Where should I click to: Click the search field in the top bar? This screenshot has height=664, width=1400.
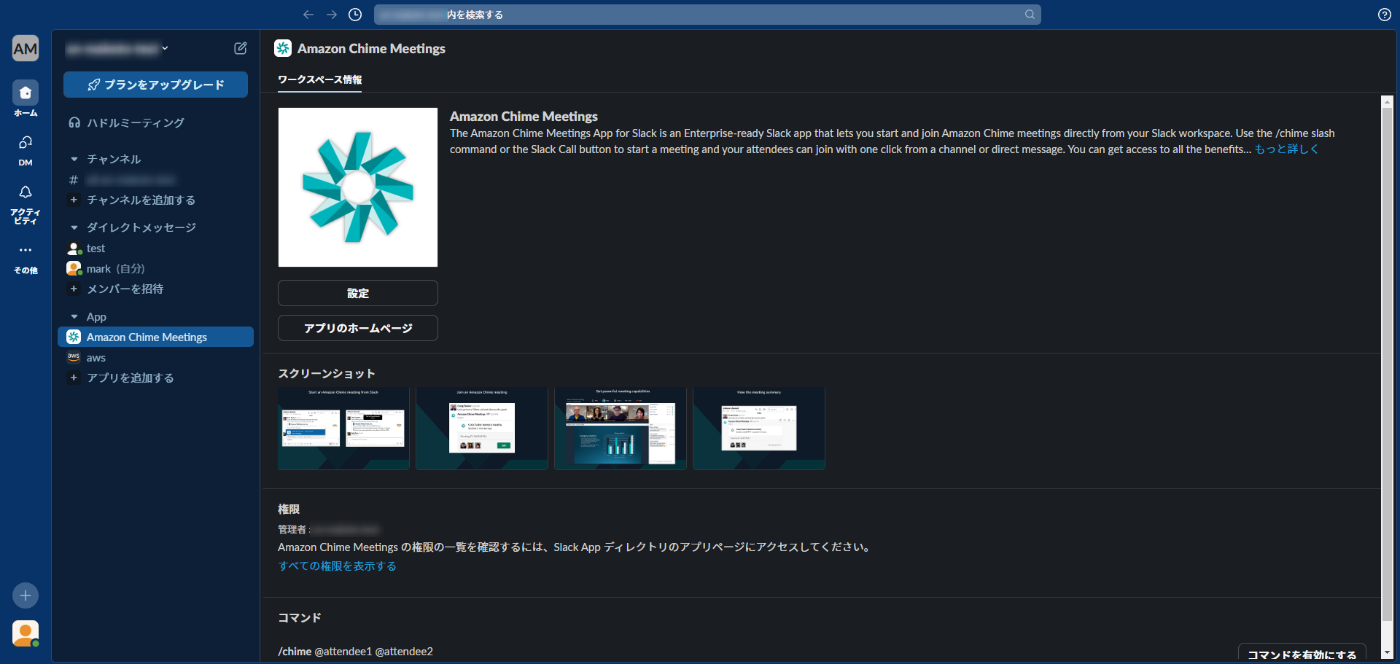pyautogui.click(x=707, y=14)
